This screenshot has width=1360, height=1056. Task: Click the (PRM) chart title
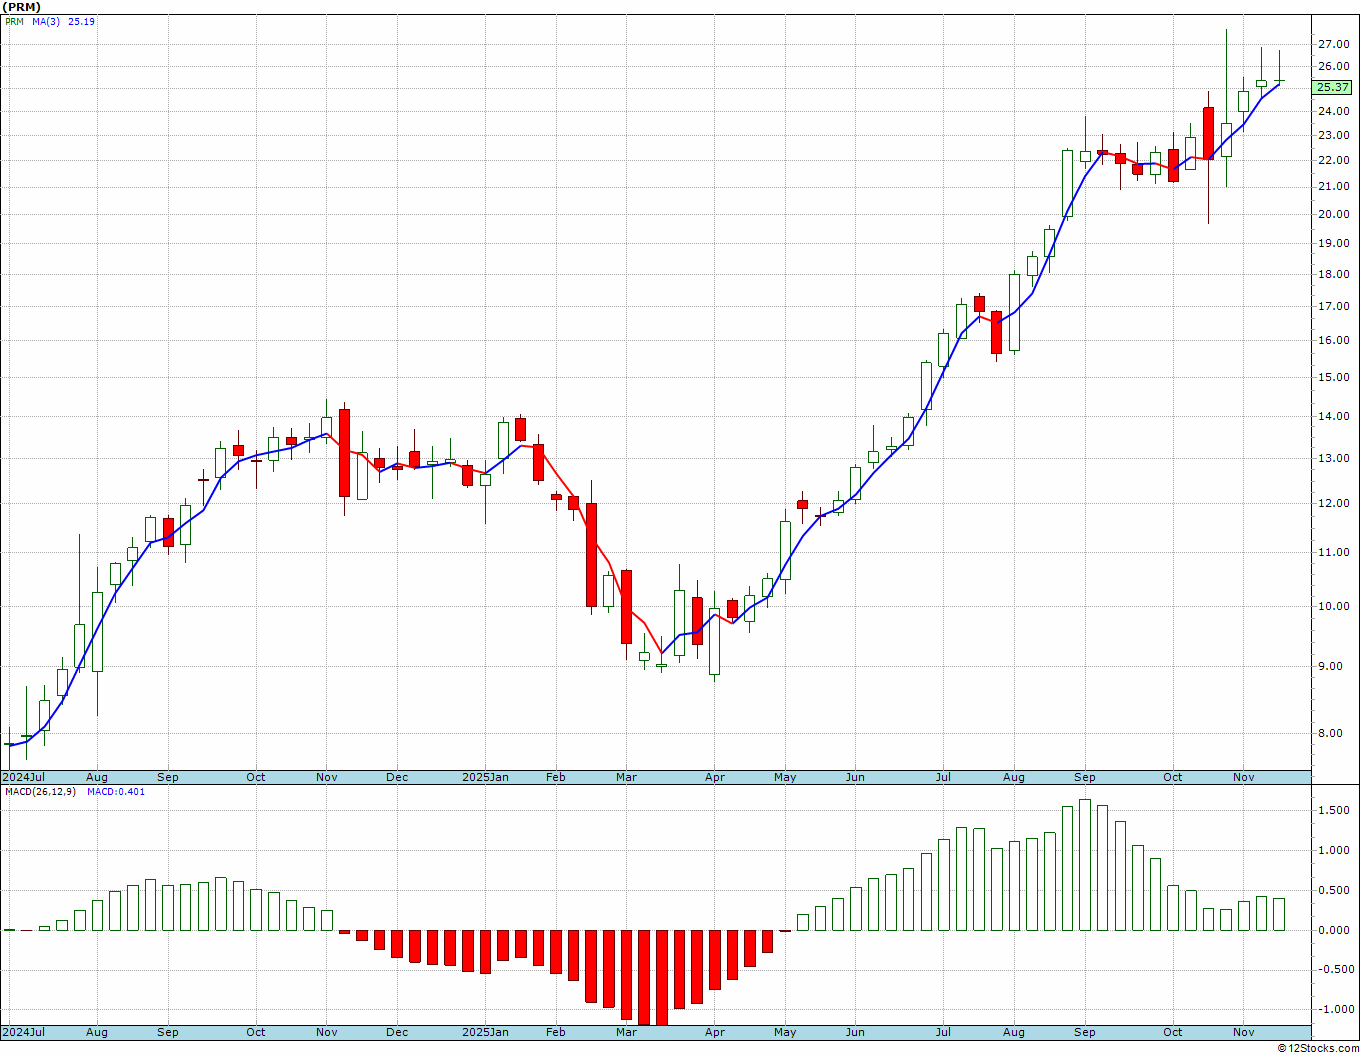coord(22,7)
